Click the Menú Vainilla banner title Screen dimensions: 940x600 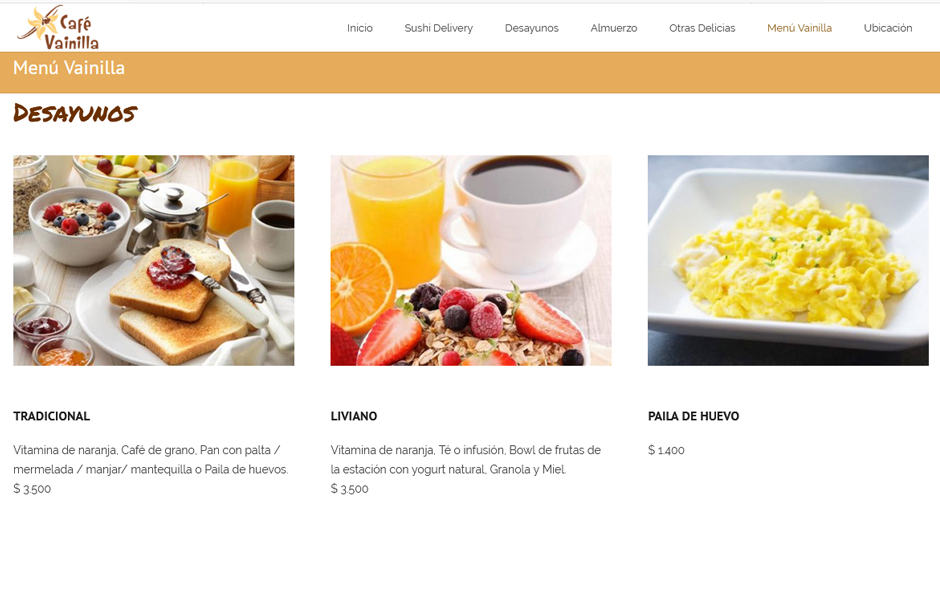pyautogui.click(x=69, y=68)
